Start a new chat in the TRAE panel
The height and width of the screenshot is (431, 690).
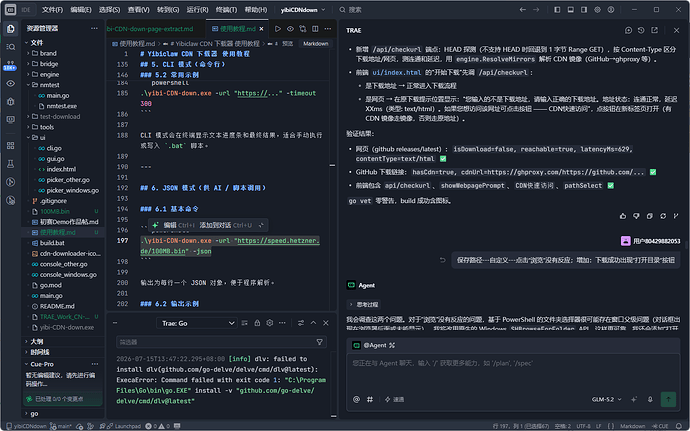point(628,30)
